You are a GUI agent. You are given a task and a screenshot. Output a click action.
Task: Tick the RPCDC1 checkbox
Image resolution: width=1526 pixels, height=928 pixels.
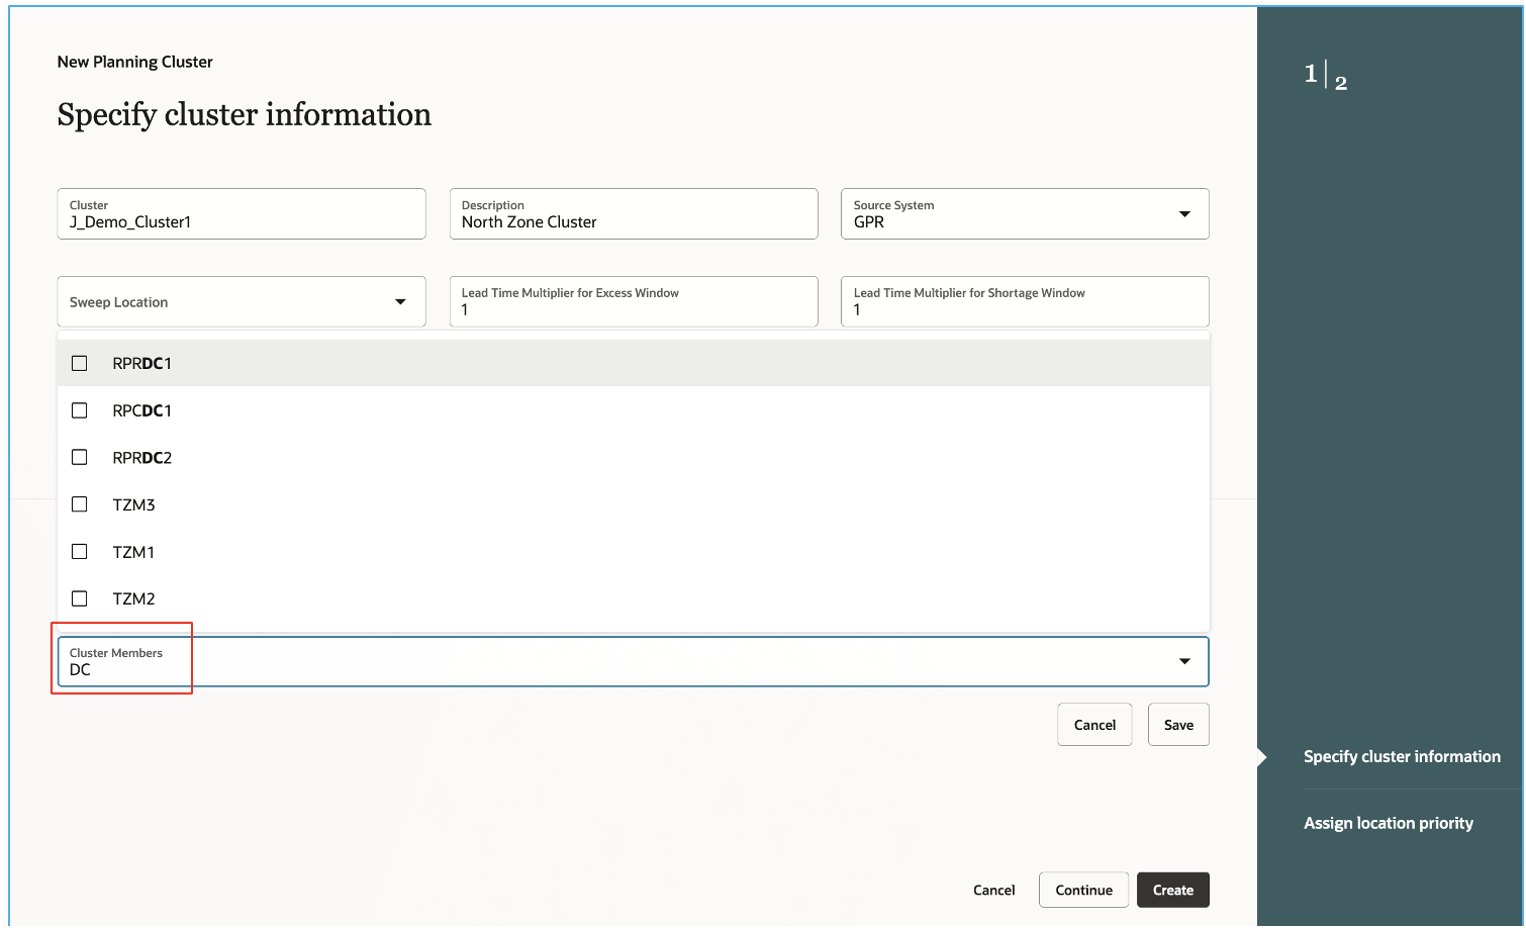click(x=80, y=410)
